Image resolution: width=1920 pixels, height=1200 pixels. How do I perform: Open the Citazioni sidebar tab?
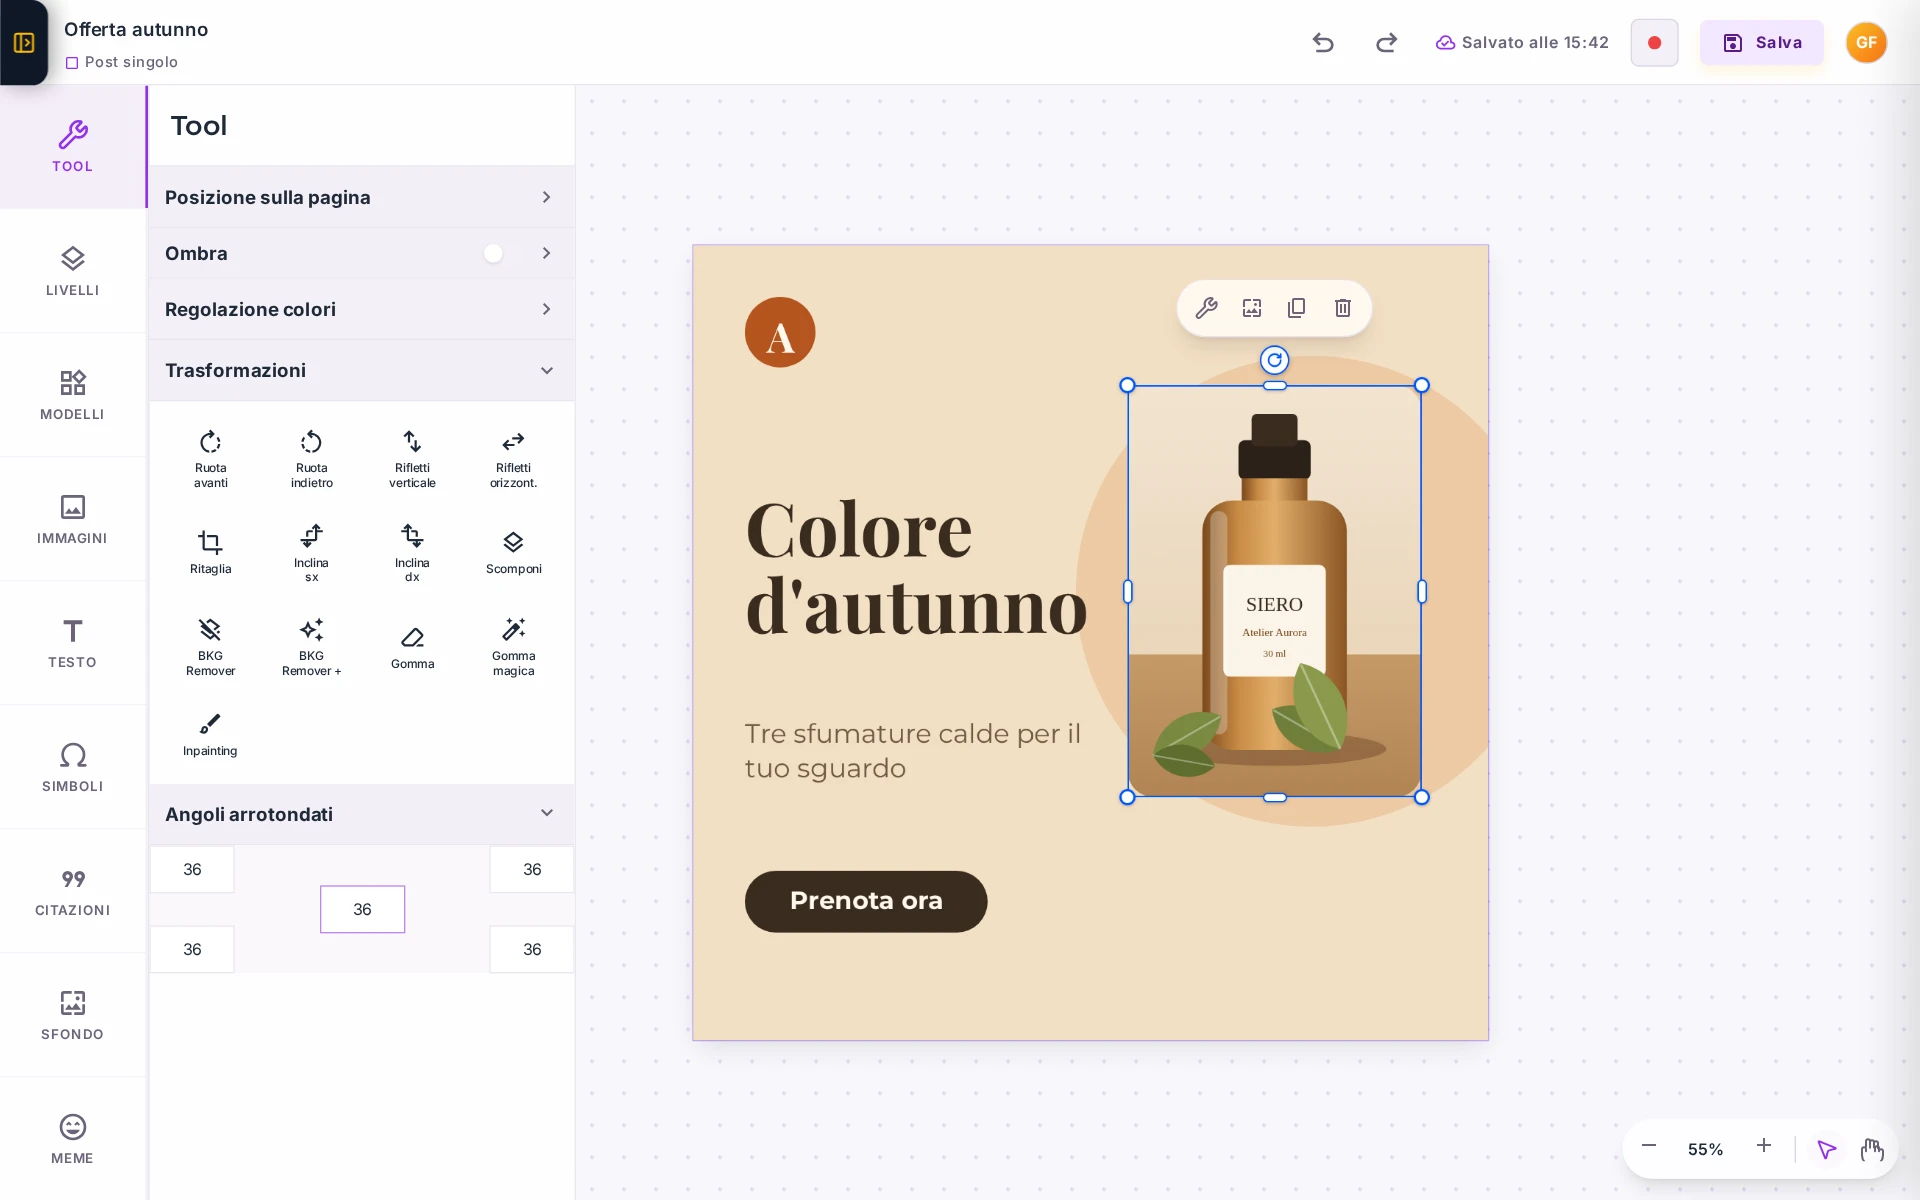[72, 891]
